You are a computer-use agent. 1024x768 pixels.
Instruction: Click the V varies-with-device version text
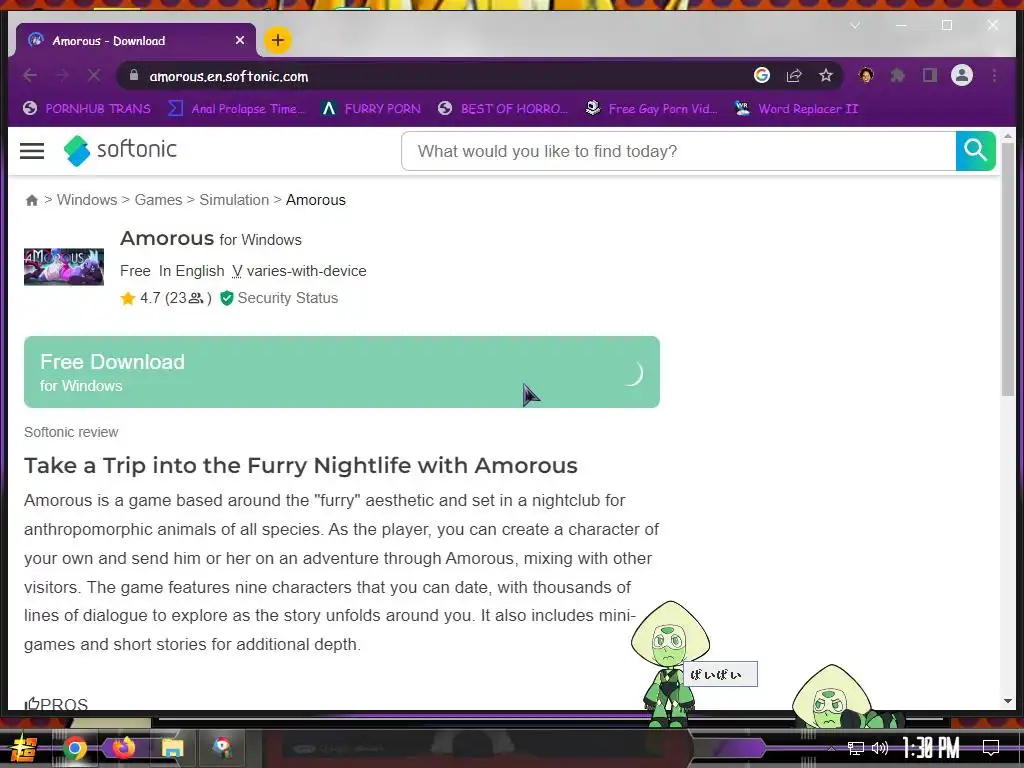[x=299, y=271]
